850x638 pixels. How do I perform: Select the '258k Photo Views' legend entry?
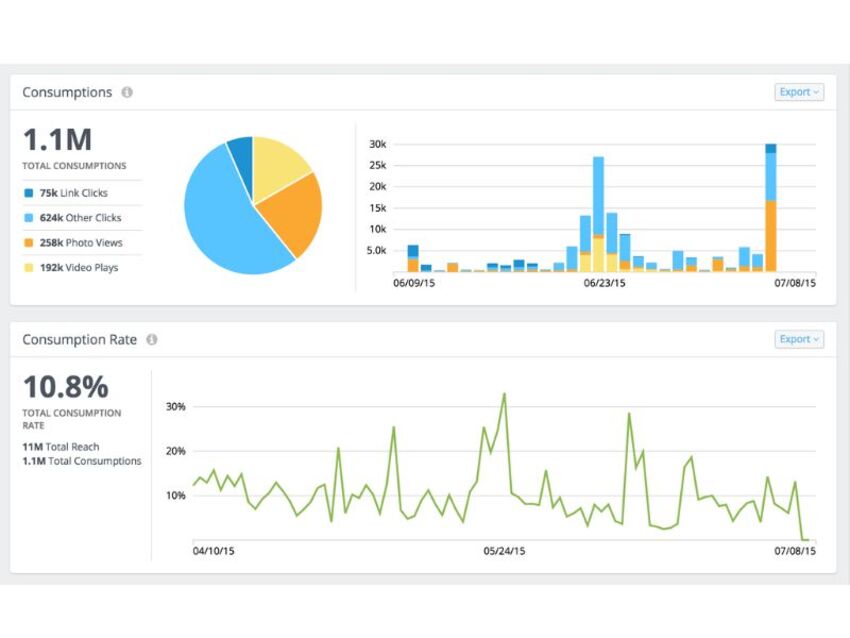(74, 243)
